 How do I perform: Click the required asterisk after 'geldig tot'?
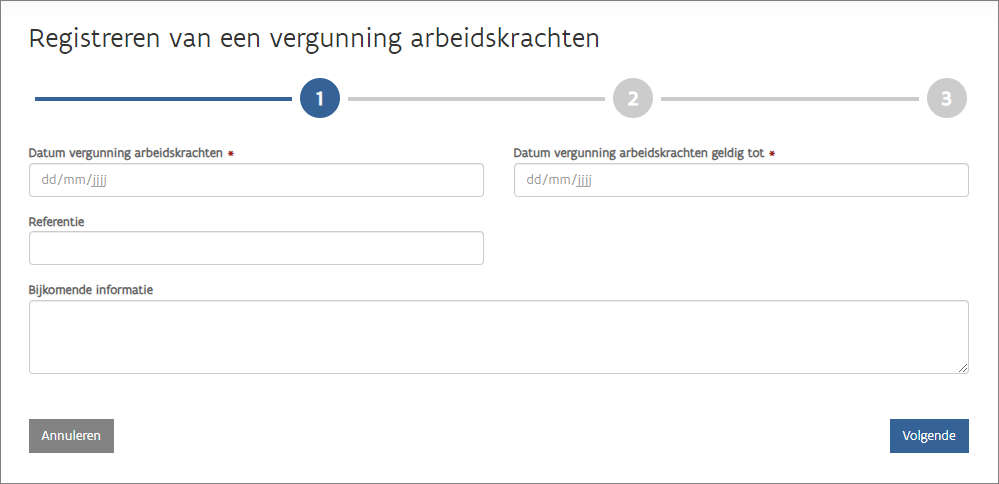click(773, 154)
